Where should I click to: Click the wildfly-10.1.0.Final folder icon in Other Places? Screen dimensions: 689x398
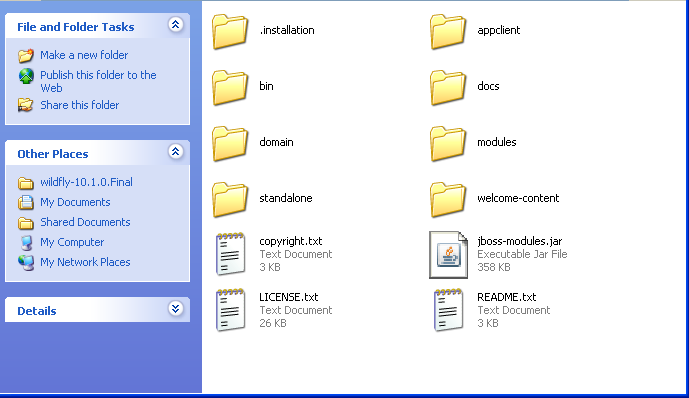click(25, 183)
